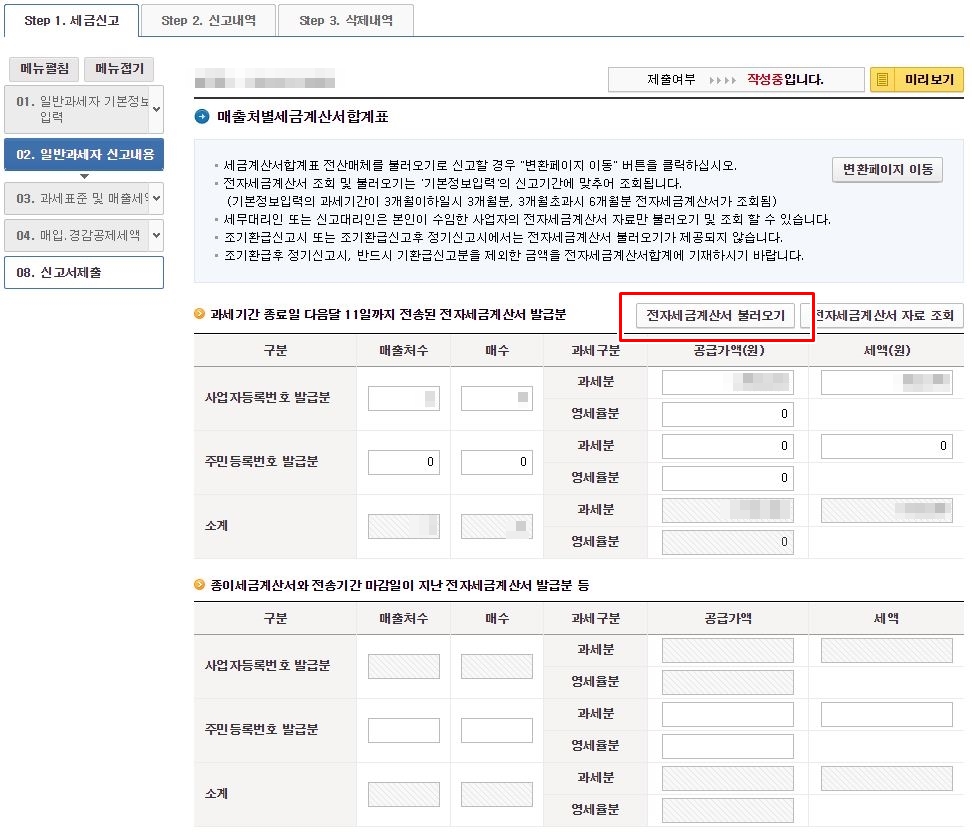The image size is (972, 840).
Task: Click the 공급가액(원) column header
Action: pos(728,350)
